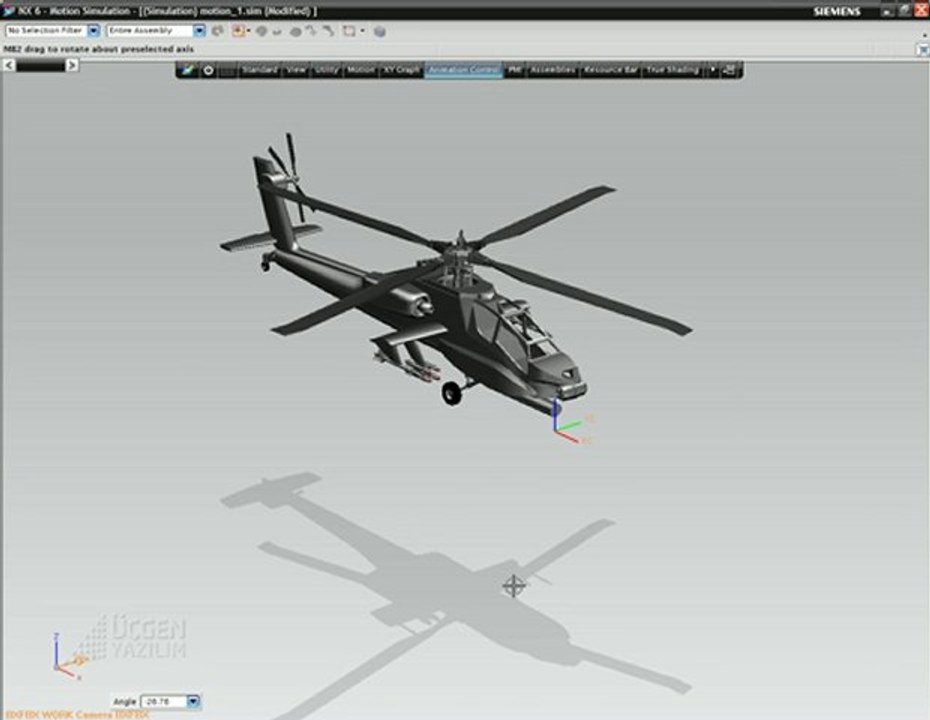Viewport: 930px width, 720px height.
Task: Click the first icon after Entire Assembly dropdown
Action: pyautogui.click(x=218, y=31)
